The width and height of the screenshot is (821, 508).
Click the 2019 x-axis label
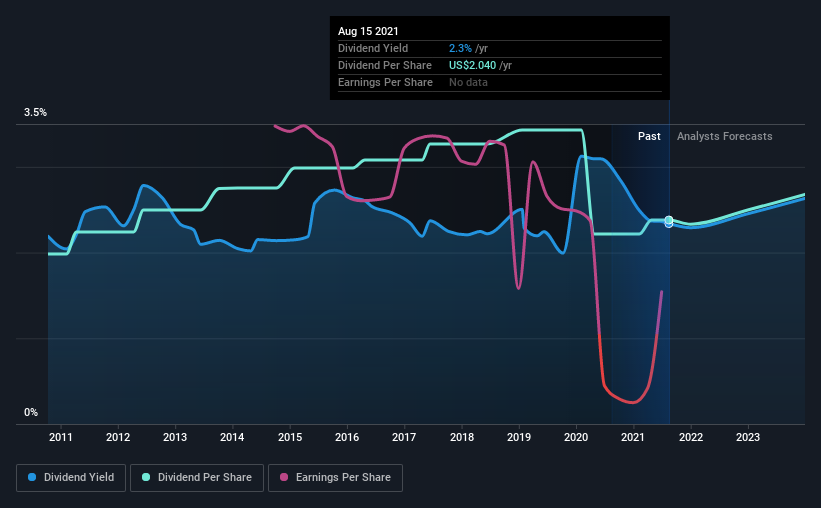[519, 437]
